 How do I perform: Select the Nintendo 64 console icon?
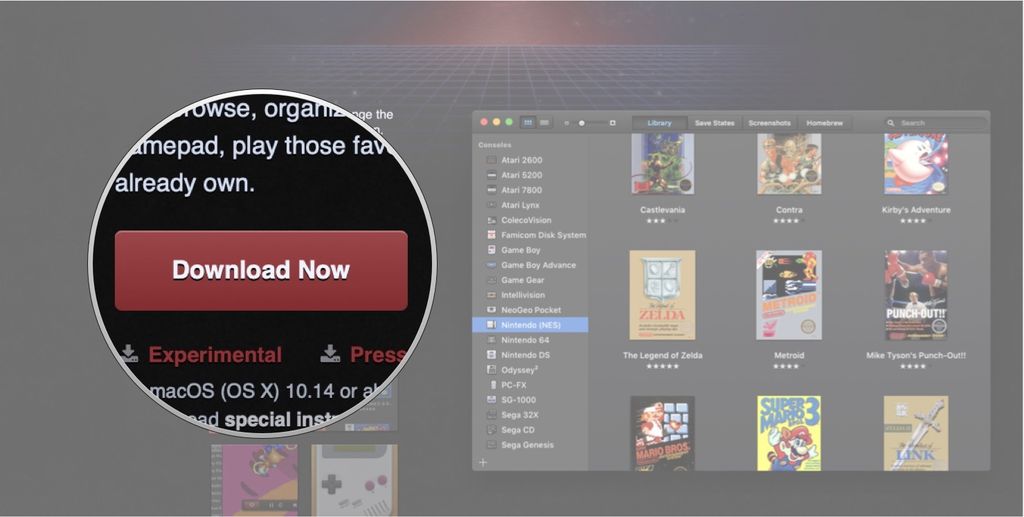click(492, 340)
